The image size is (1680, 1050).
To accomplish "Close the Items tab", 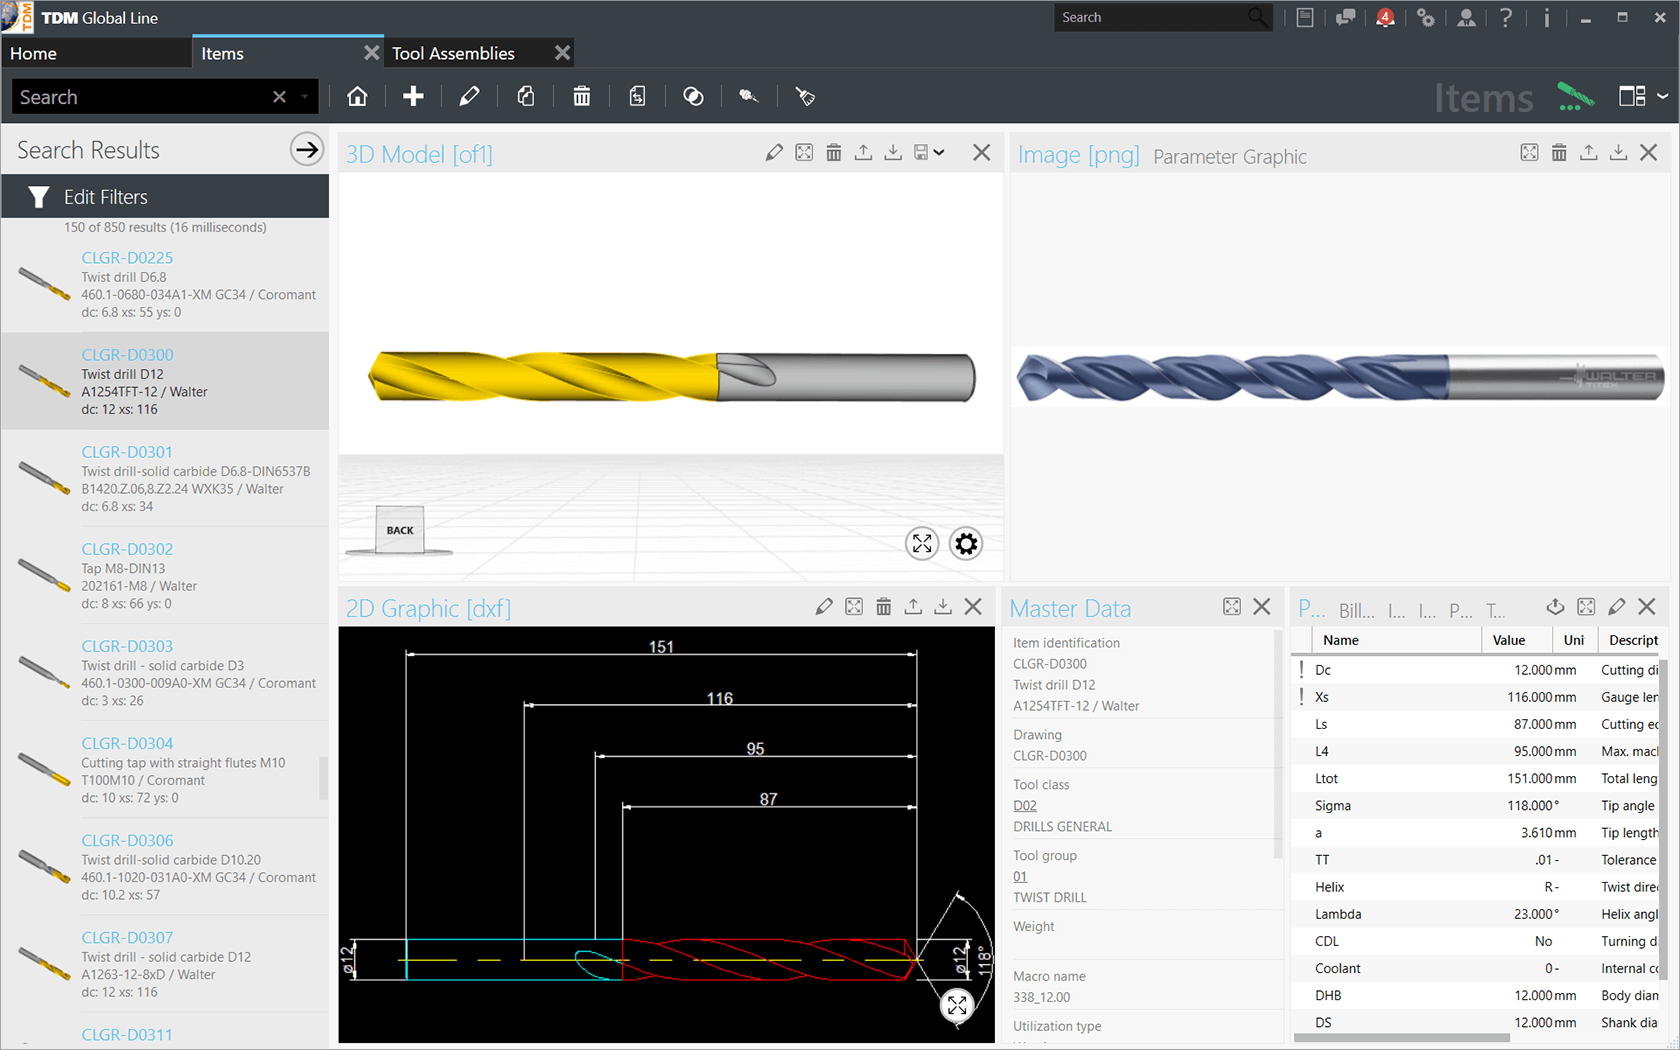I will click(371, 53).
